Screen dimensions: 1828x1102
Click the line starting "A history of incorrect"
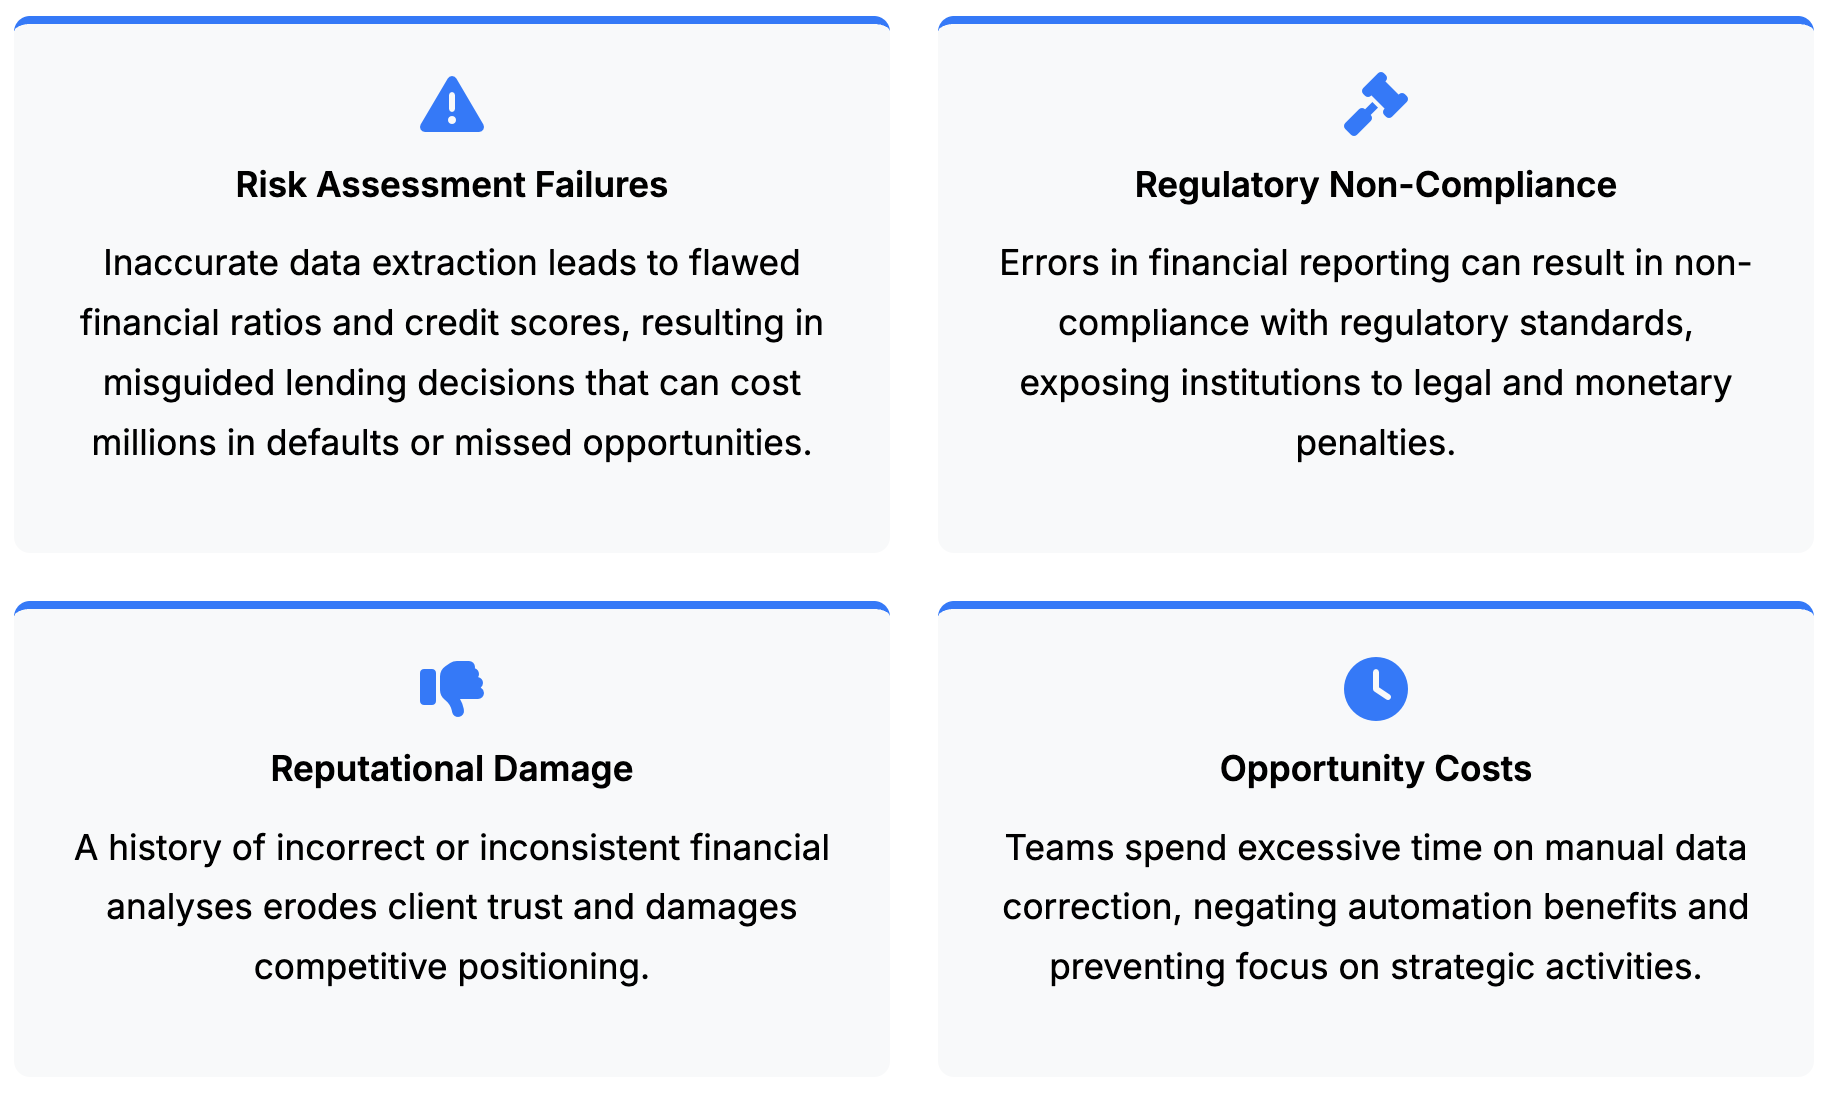click(452, 848)
